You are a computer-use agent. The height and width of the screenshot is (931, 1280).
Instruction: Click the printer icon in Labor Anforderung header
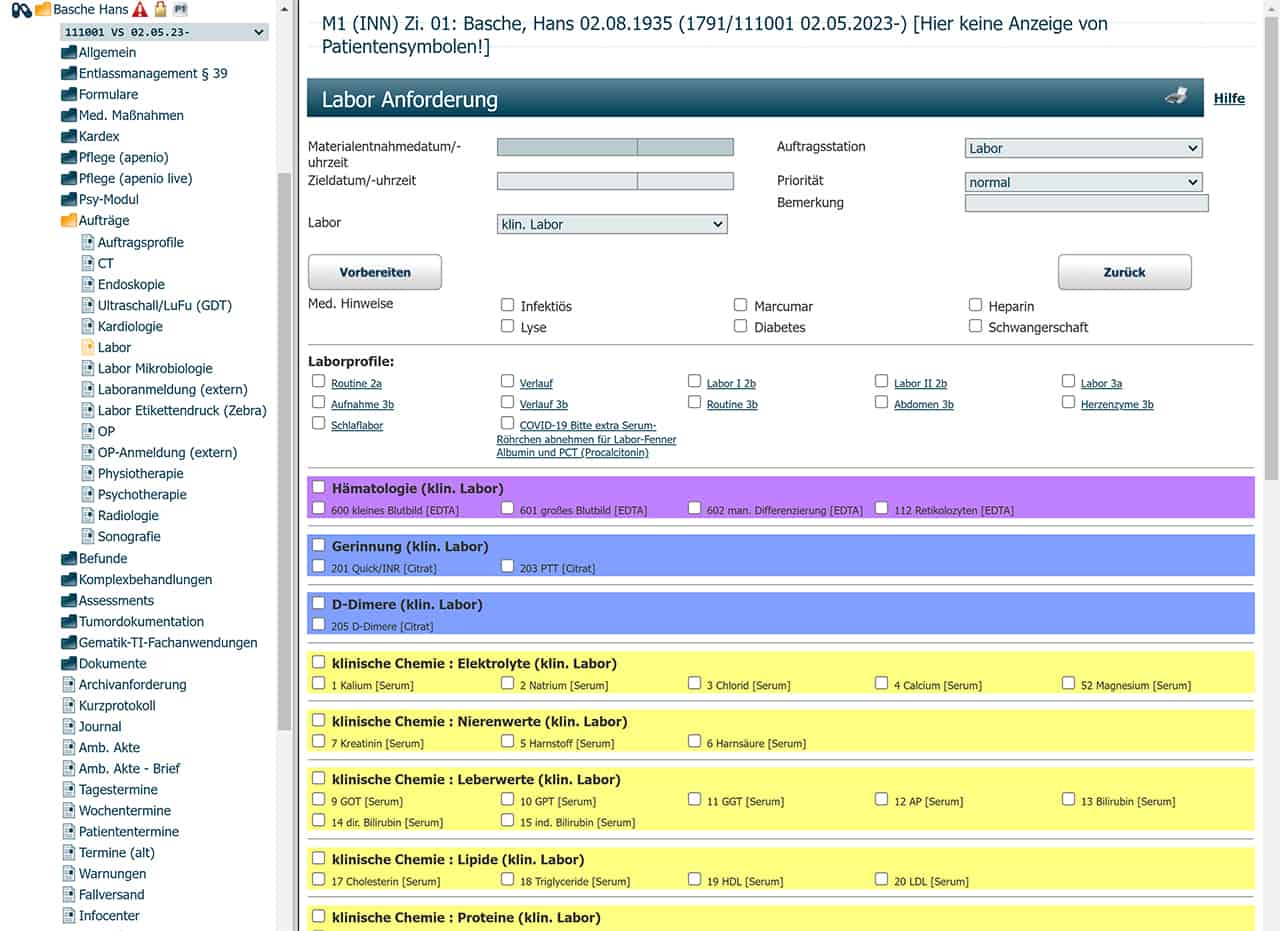click(x=1176, y=97)
